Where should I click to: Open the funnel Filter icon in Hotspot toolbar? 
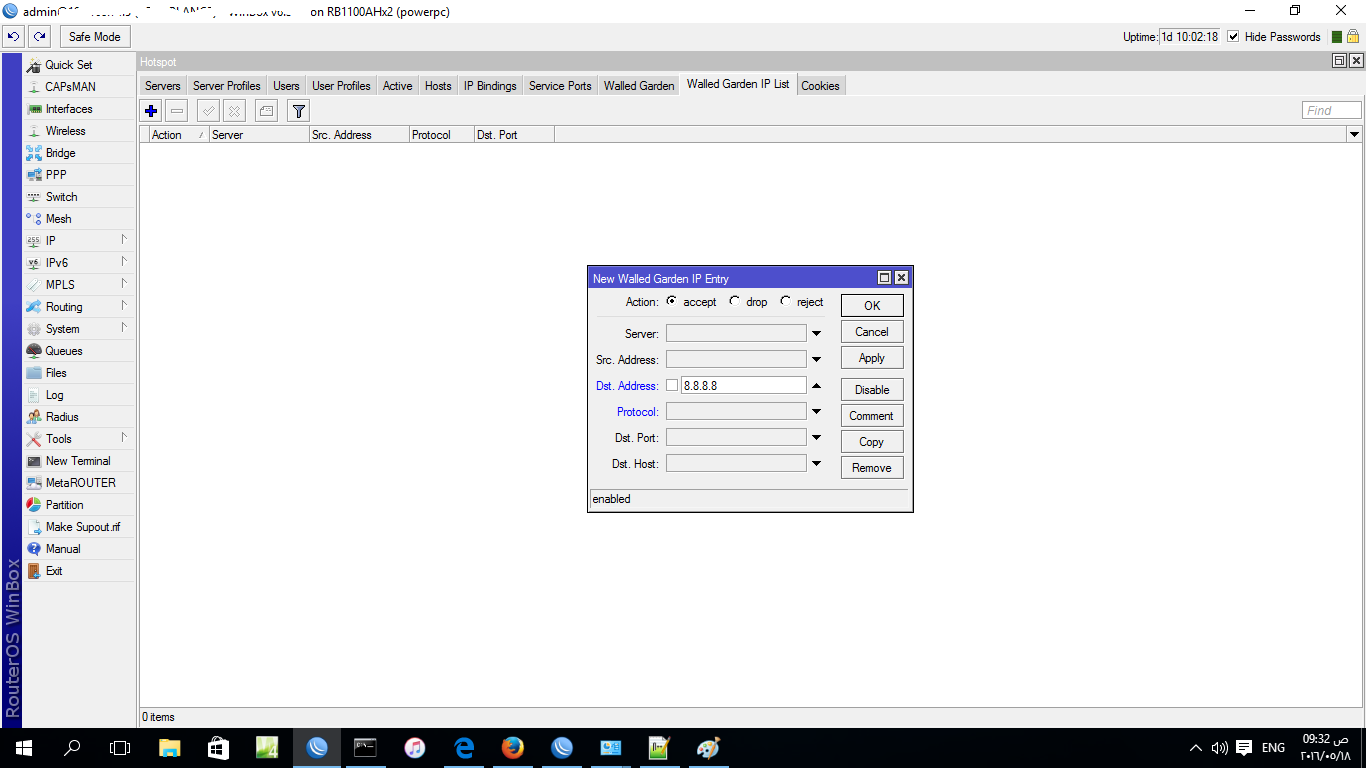[x=299, y=111]
